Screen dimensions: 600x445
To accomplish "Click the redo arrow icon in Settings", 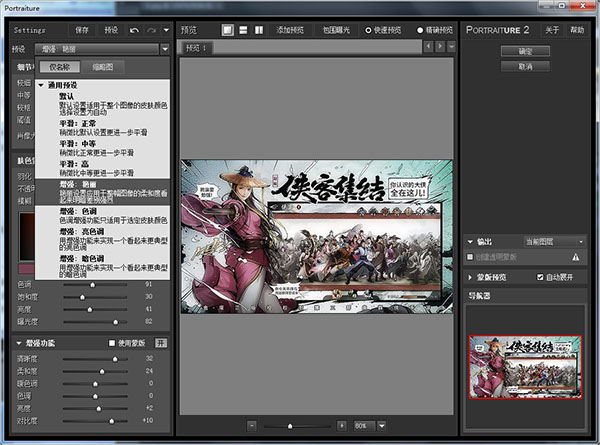I will pyautogui.click(x=152, y=30).
